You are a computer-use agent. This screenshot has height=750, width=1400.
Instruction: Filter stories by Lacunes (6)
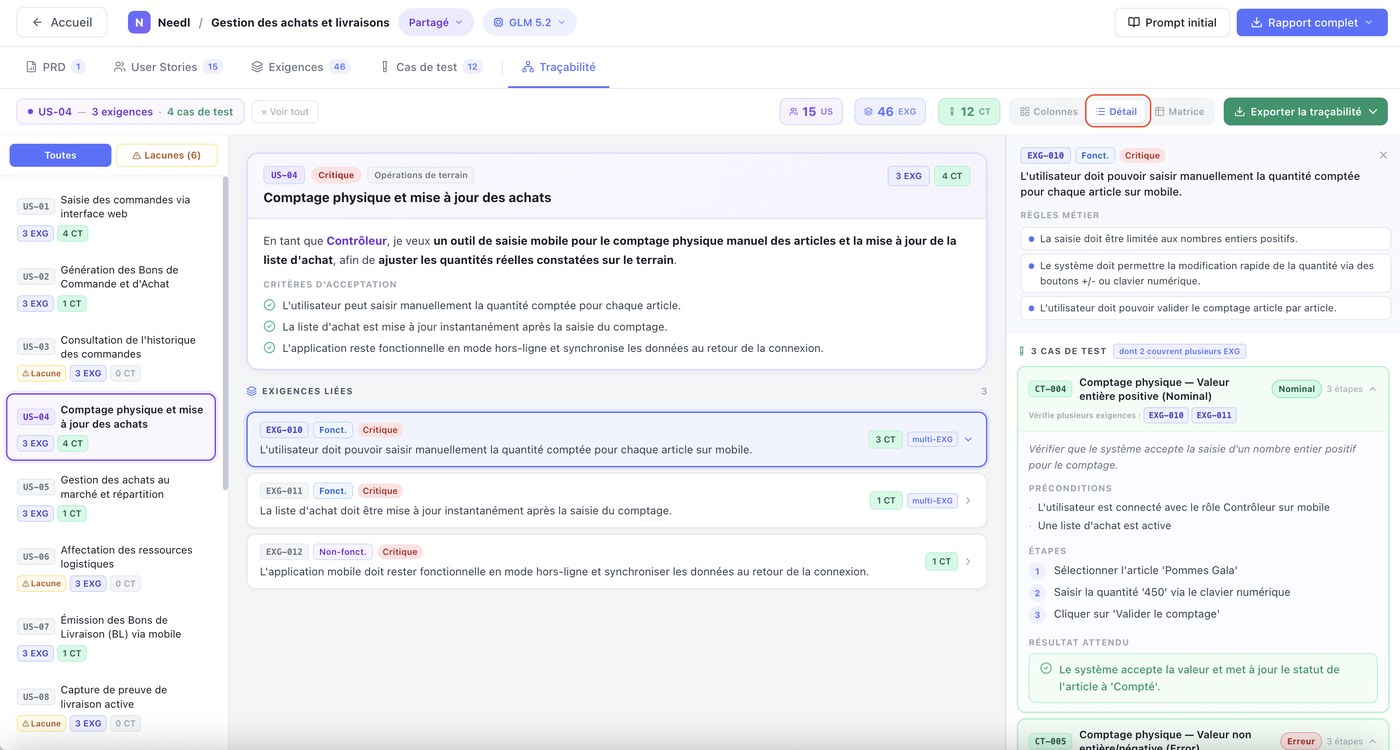tap(167, 155)
